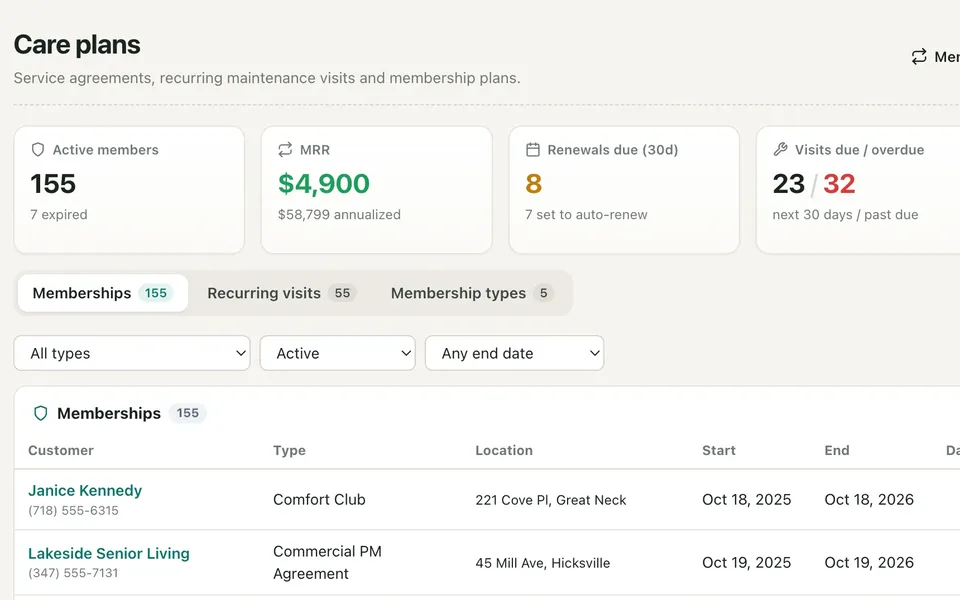Click the end date Oct 19, 2026
The image size is (960, 600).
869,563
